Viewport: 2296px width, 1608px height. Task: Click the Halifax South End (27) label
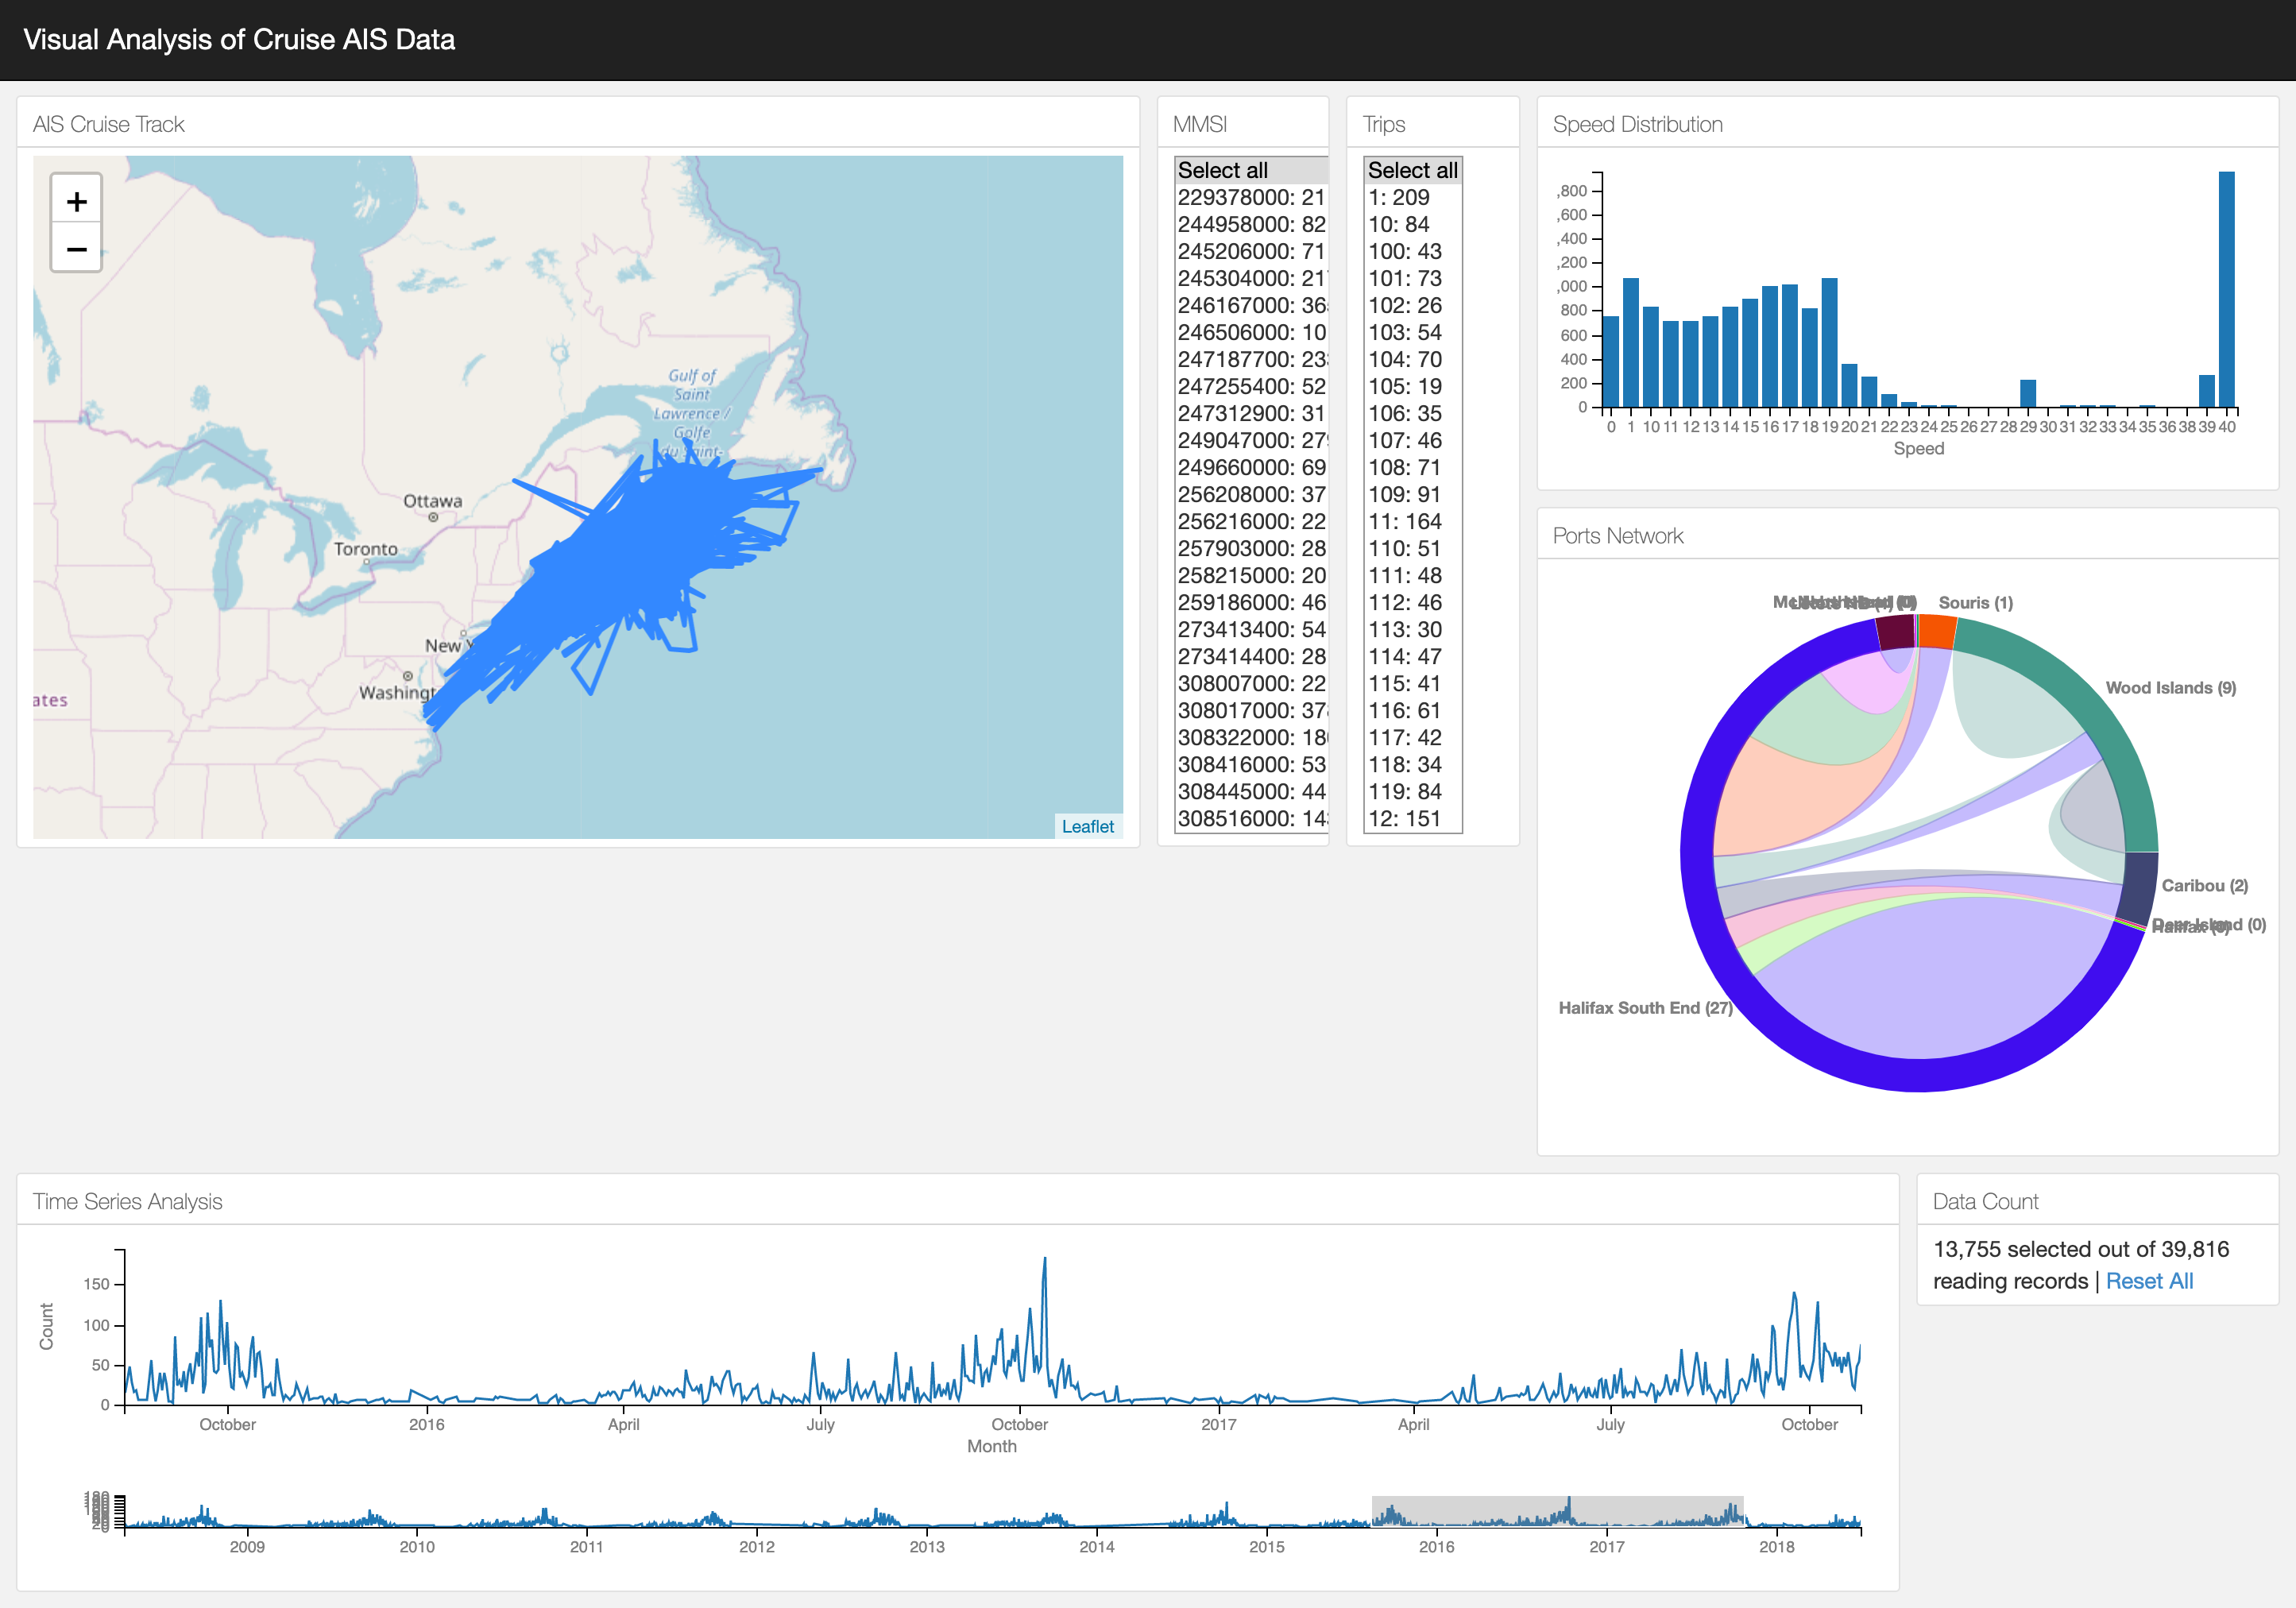click(1645, 1008)
